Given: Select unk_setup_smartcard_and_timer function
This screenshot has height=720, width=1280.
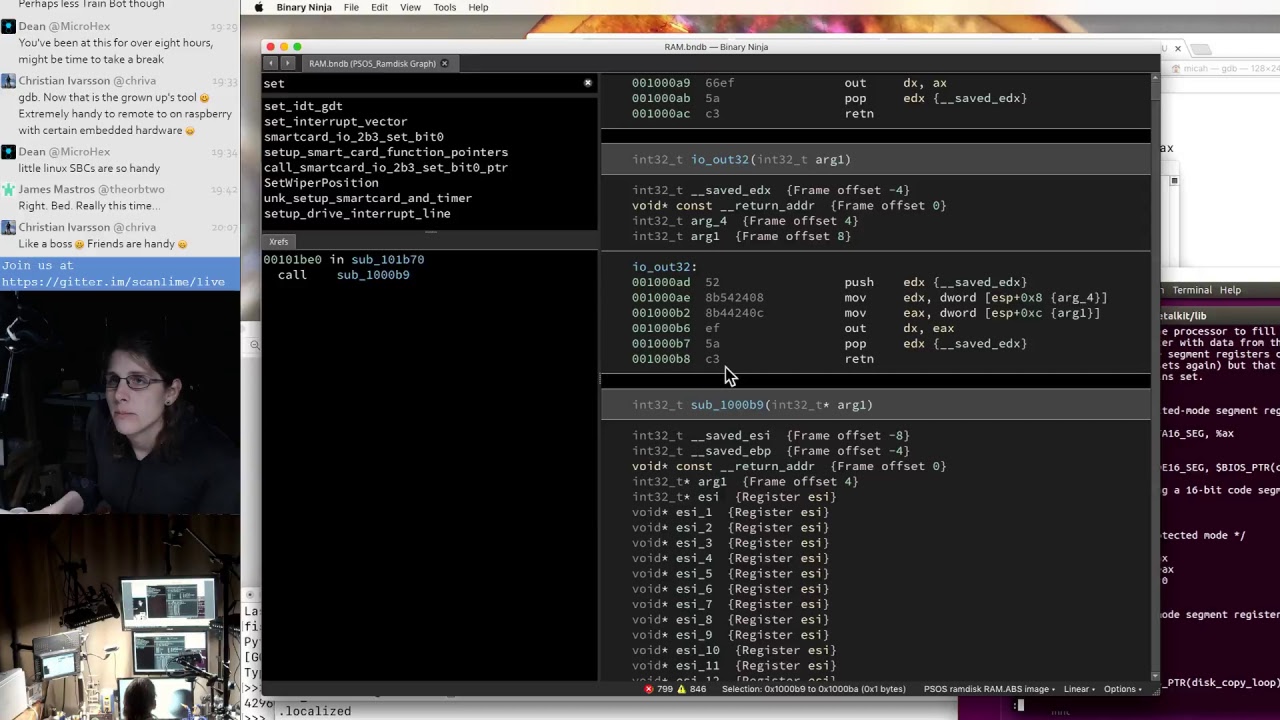Looking at the screenshot, I should point(368,198).
